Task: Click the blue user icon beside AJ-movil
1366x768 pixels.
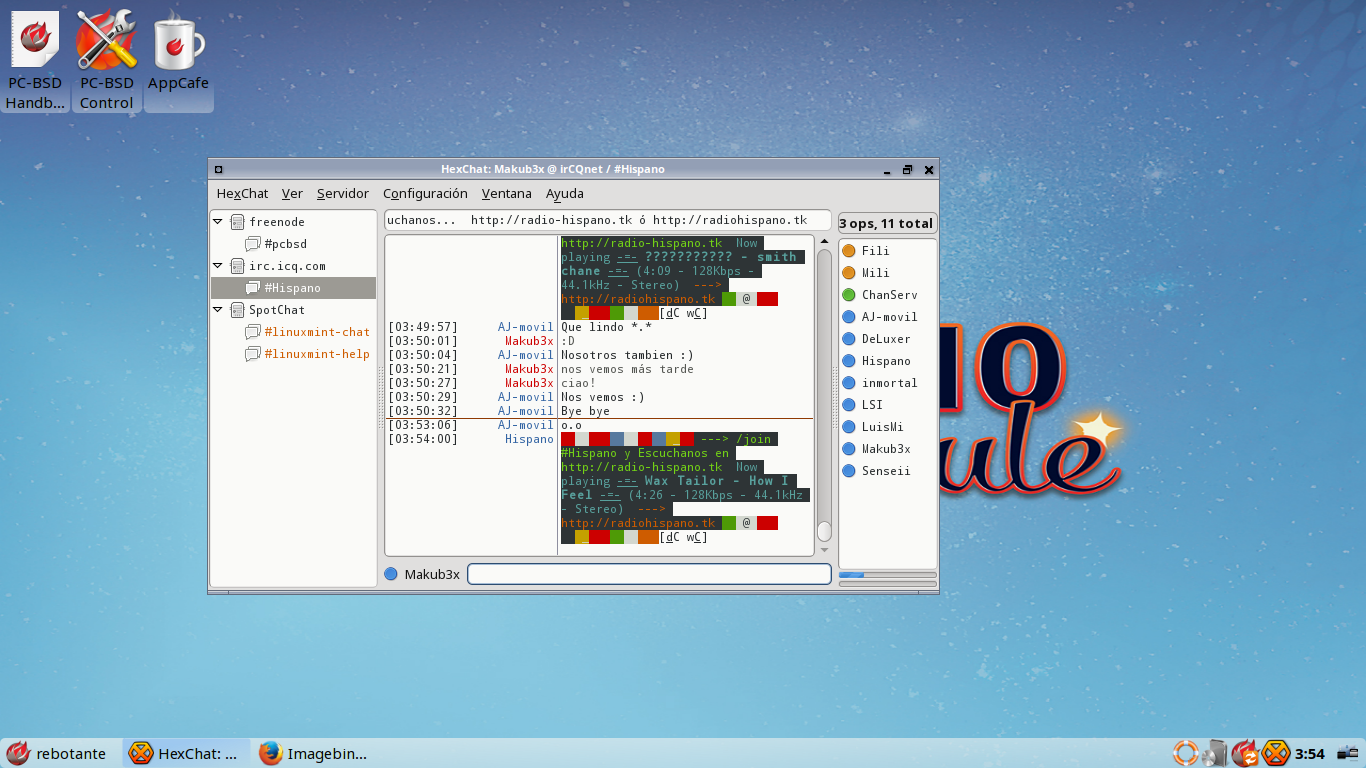Action: click(849, 317)
